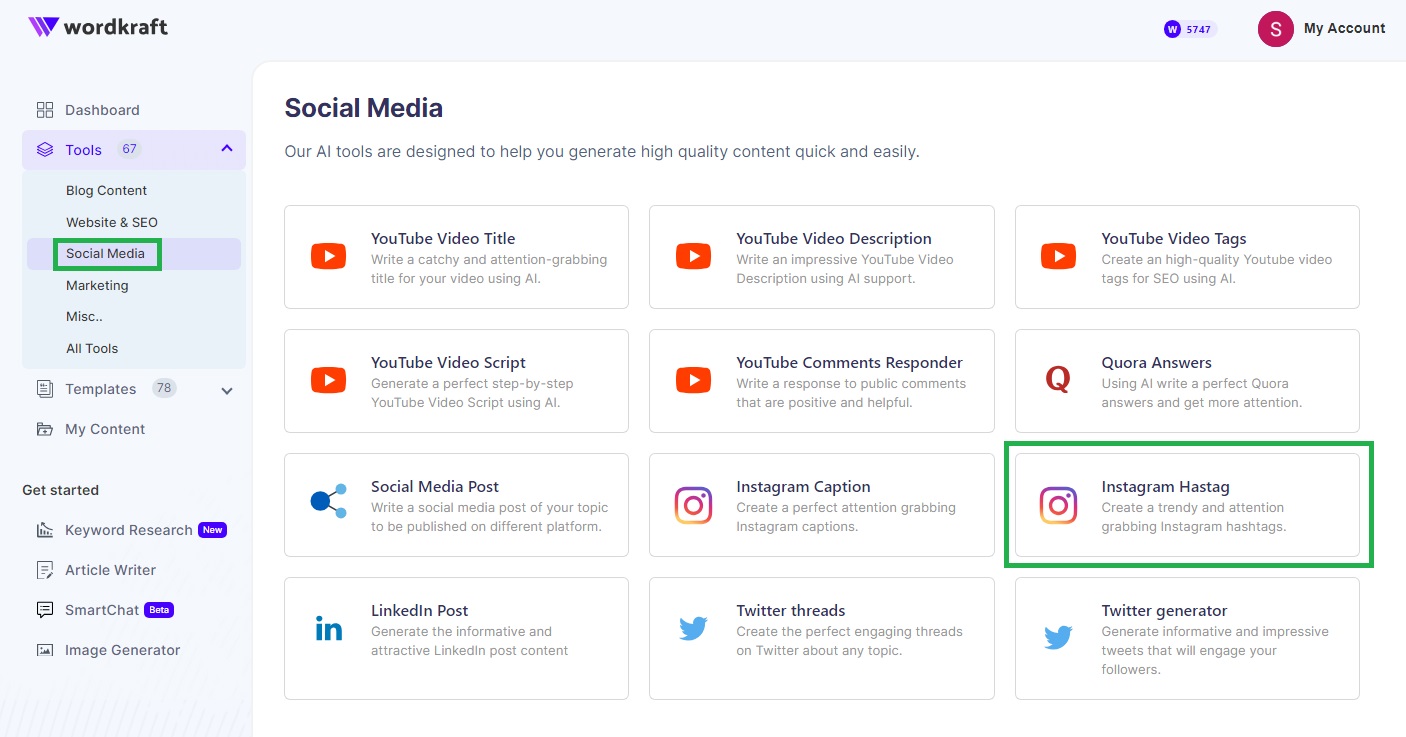This screenshot has height=737, width=1406.
Task: Click the LinkedIn icon
Action: (328, 629)
